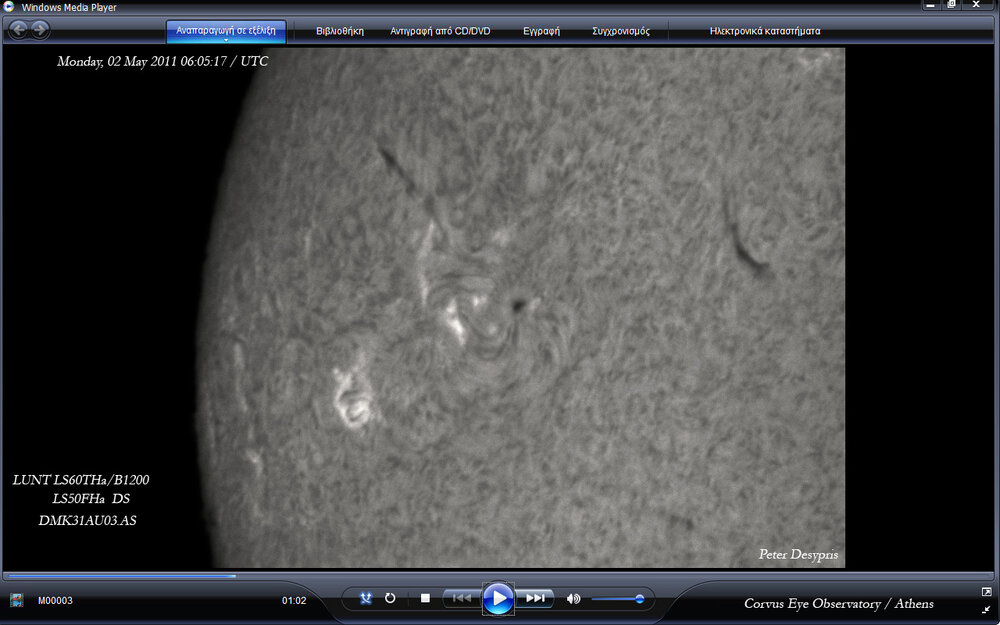The width and height of the screenshot is (1000, 625).
Task: Go to the previous track
Action: click(461, 598)
